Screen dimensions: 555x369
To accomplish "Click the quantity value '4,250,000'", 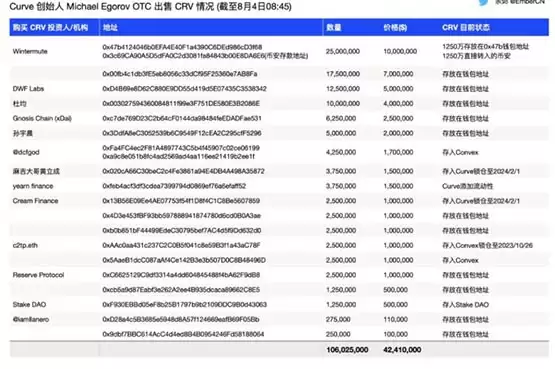I will (x=341, y=152).
